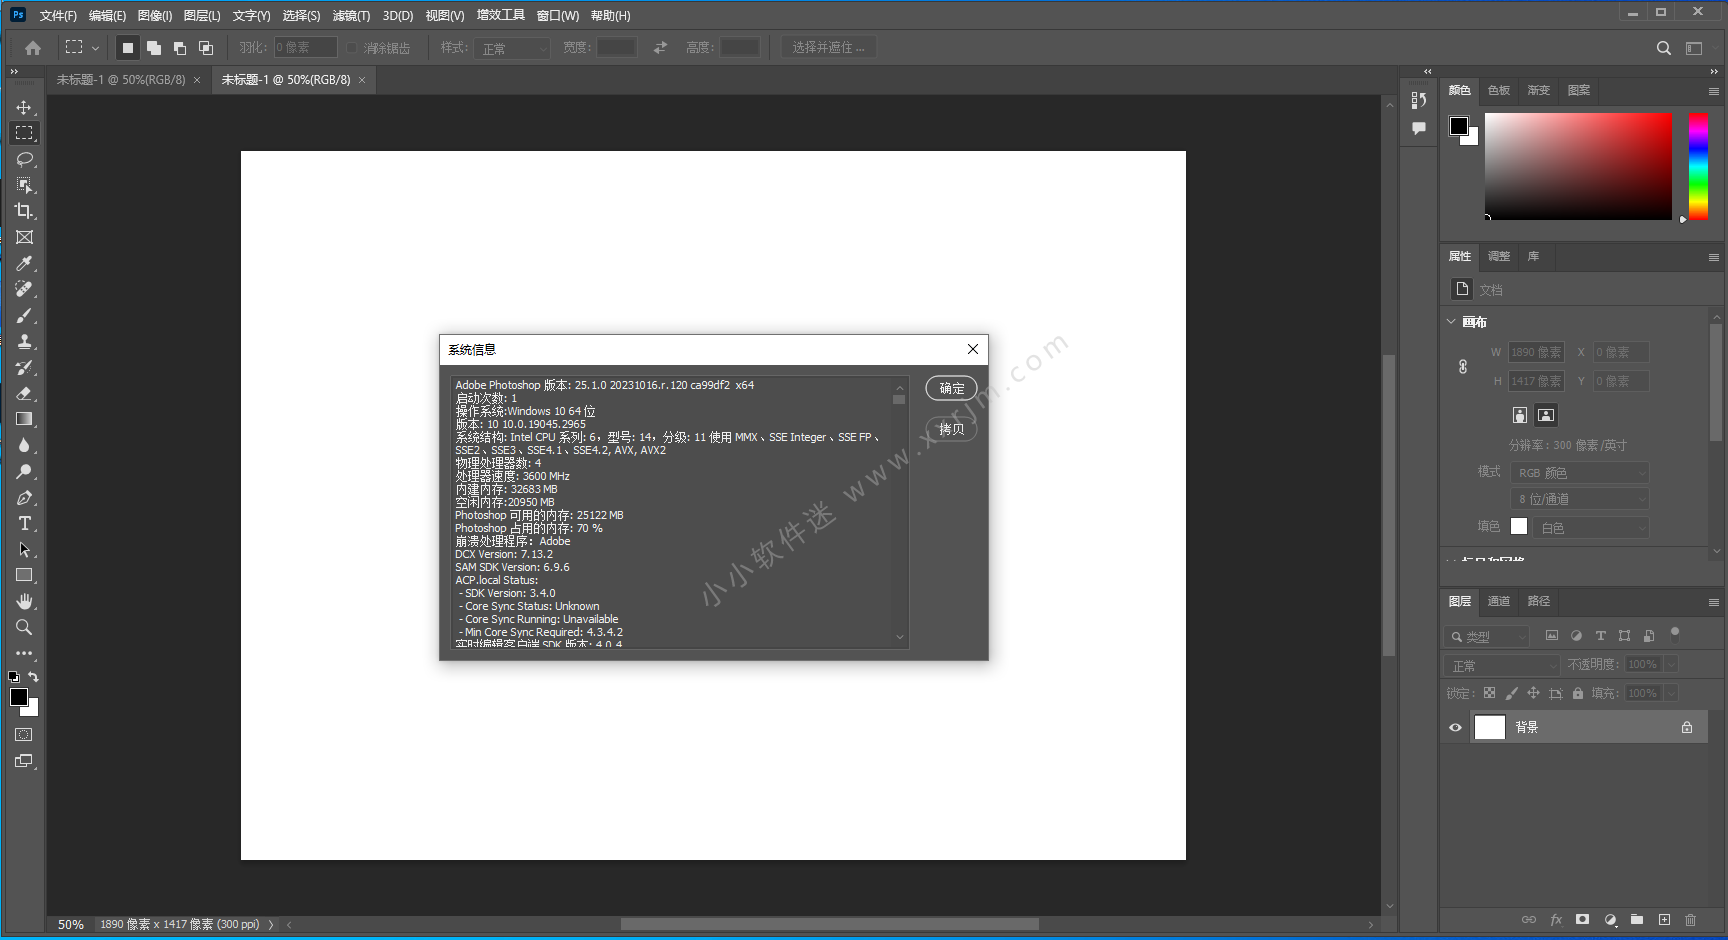This screenshot has width=1728, height=940.
Task: Click the 选择并遮住 button
Action: coord(829,48)
